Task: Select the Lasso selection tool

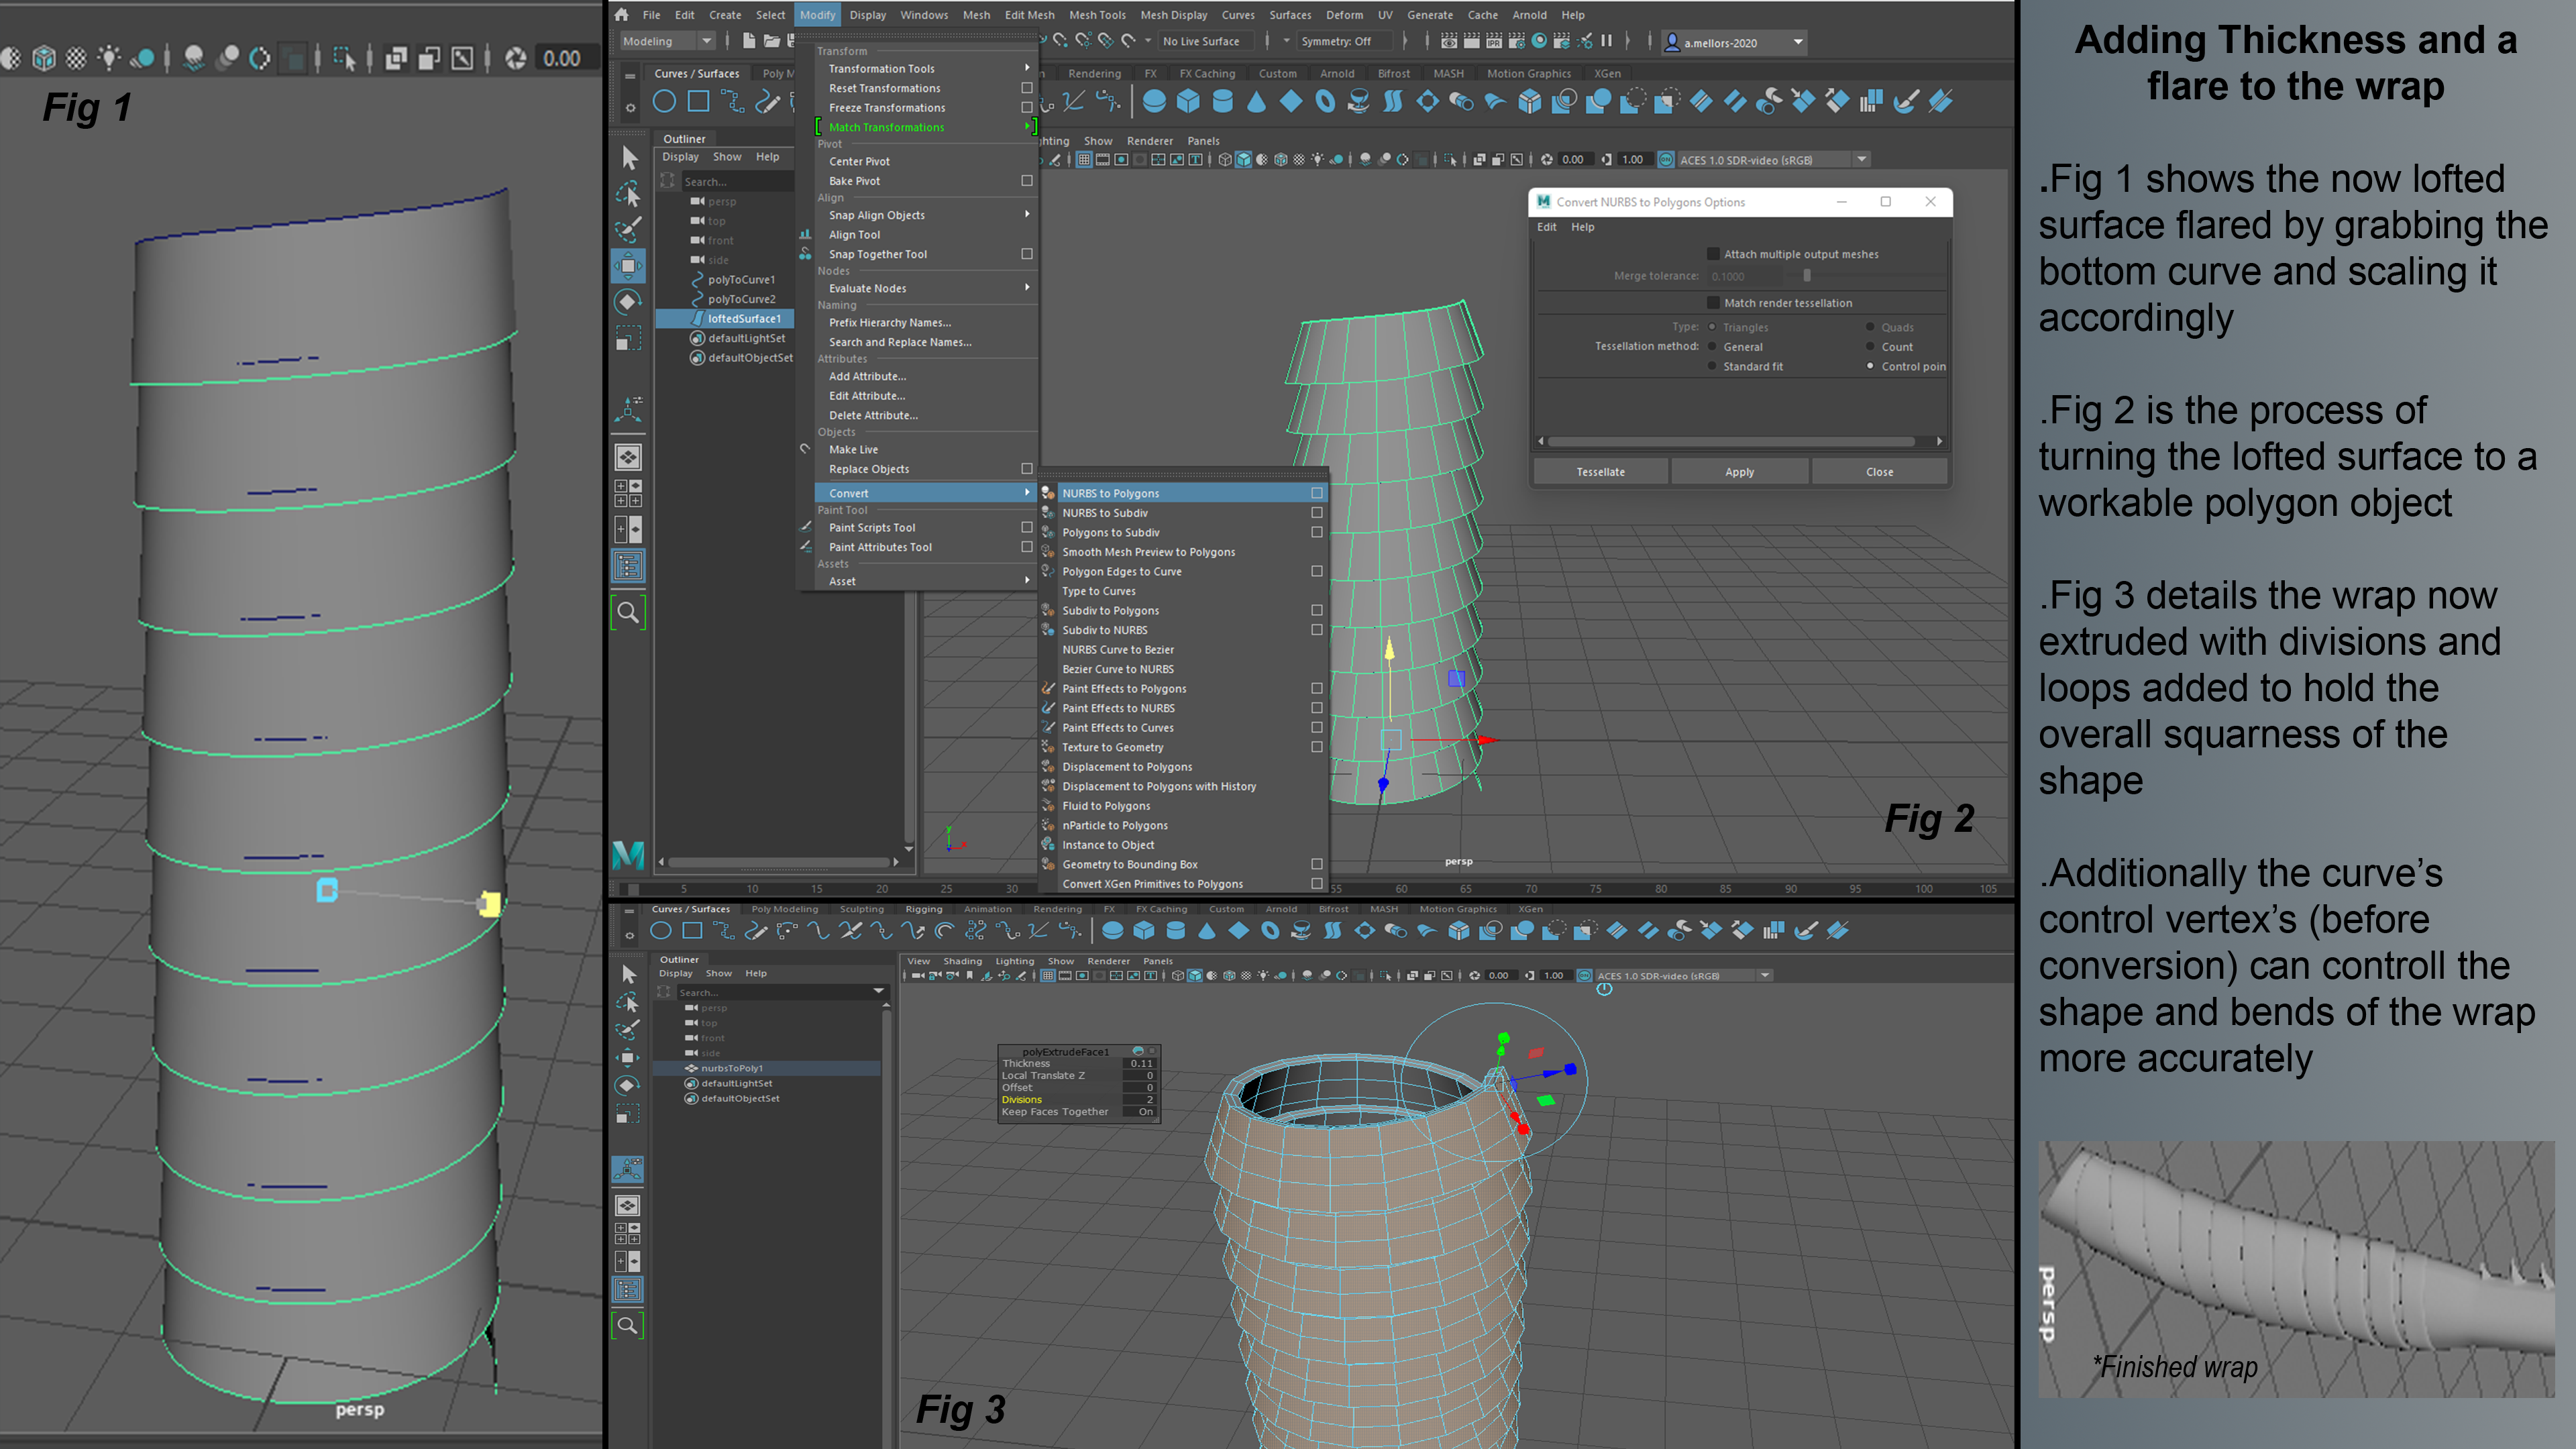Action: 629,194
